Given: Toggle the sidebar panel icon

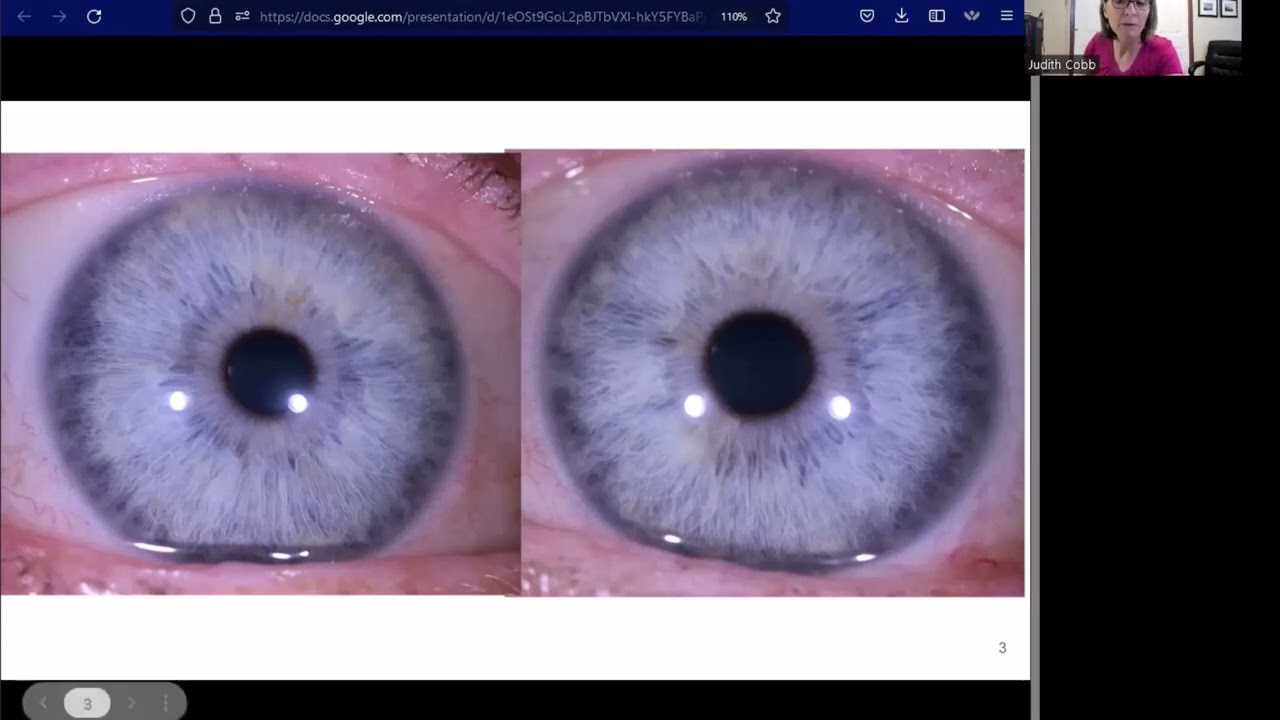Looking at the screenshot, I should click(937, 16).
